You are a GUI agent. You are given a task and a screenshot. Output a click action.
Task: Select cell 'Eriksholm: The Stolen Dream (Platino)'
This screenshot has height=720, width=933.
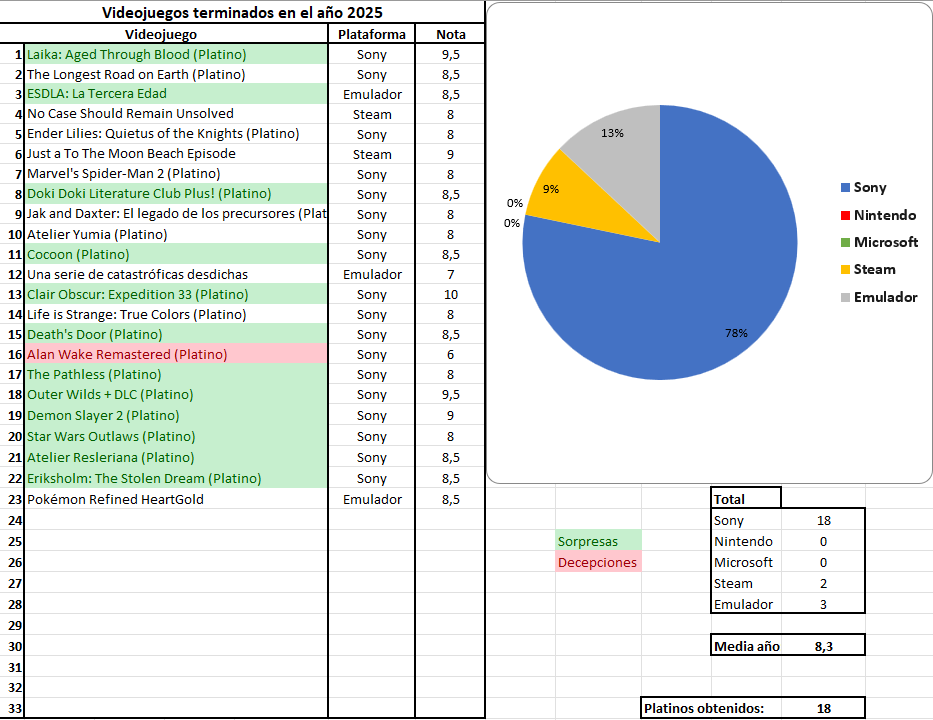click(x=176, y=478)
